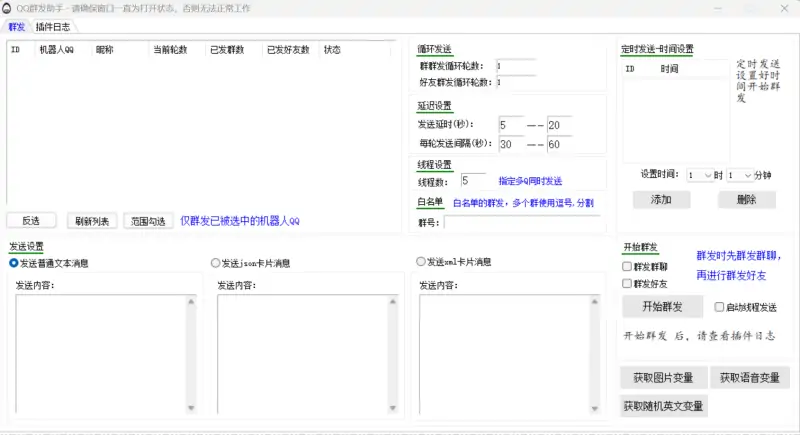This screenshot has height=435, width=800.
Task: Click the 线程数 input field
Action: click(x=472, y=181)
